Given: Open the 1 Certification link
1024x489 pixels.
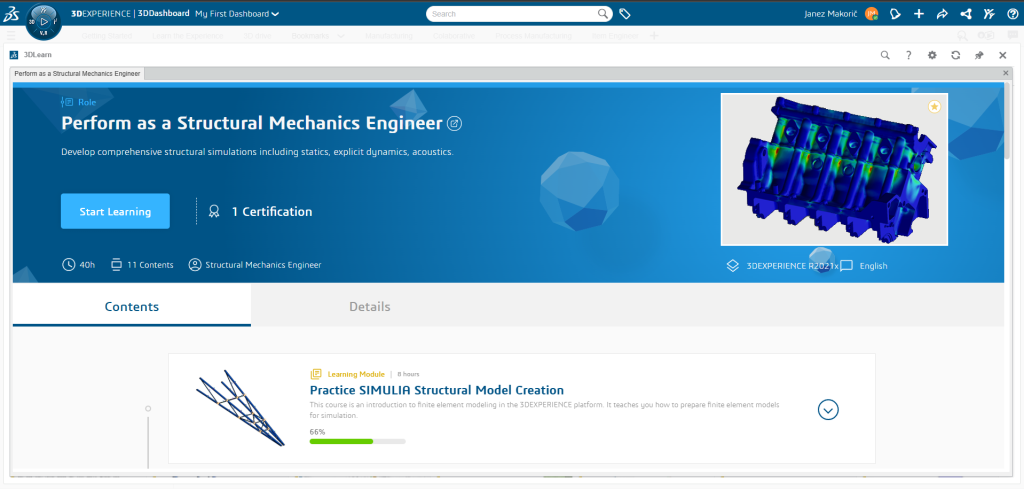Looking at the screenshot, I should (x=272, y=212).
